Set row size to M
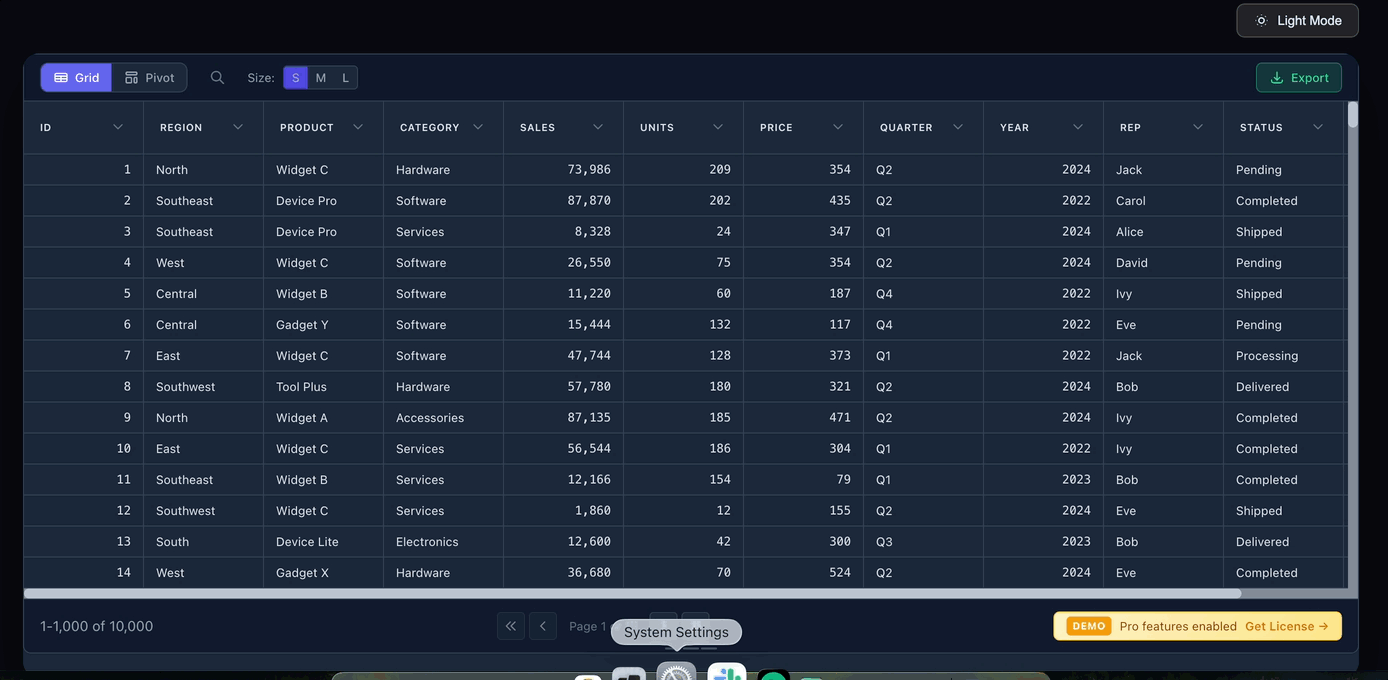The image size is (1388, 680). pyautogui.click(x=320, y=78)
